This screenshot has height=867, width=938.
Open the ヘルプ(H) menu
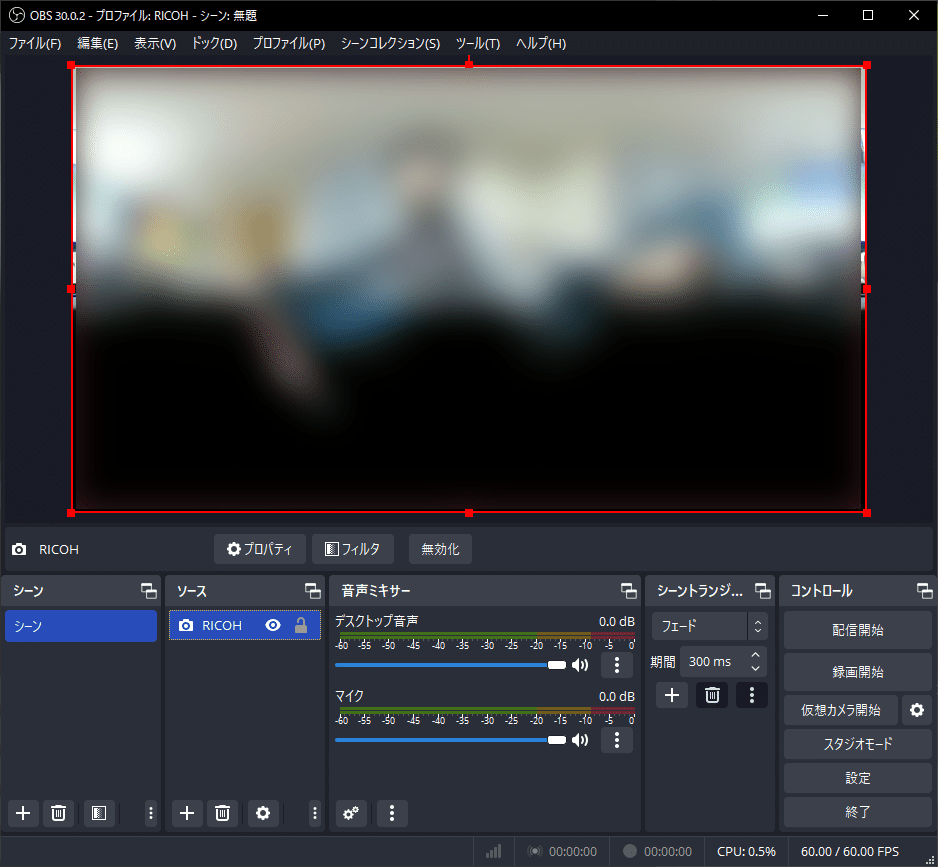pyautogui.click(x=541, y=44)
